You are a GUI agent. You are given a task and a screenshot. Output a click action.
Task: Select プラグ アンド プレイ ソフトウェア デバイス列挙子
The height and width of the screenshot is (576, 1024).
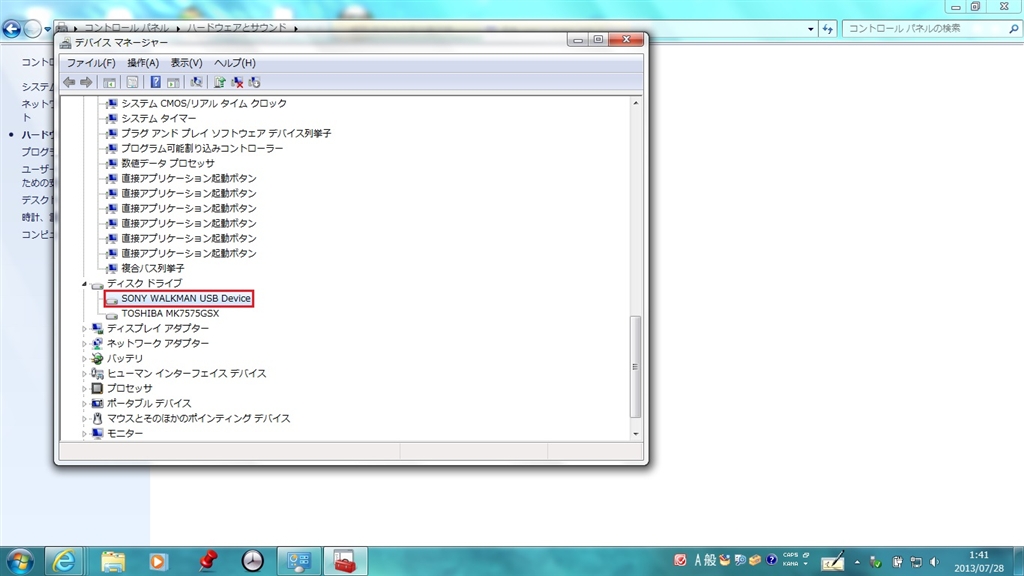coord(226,133)
